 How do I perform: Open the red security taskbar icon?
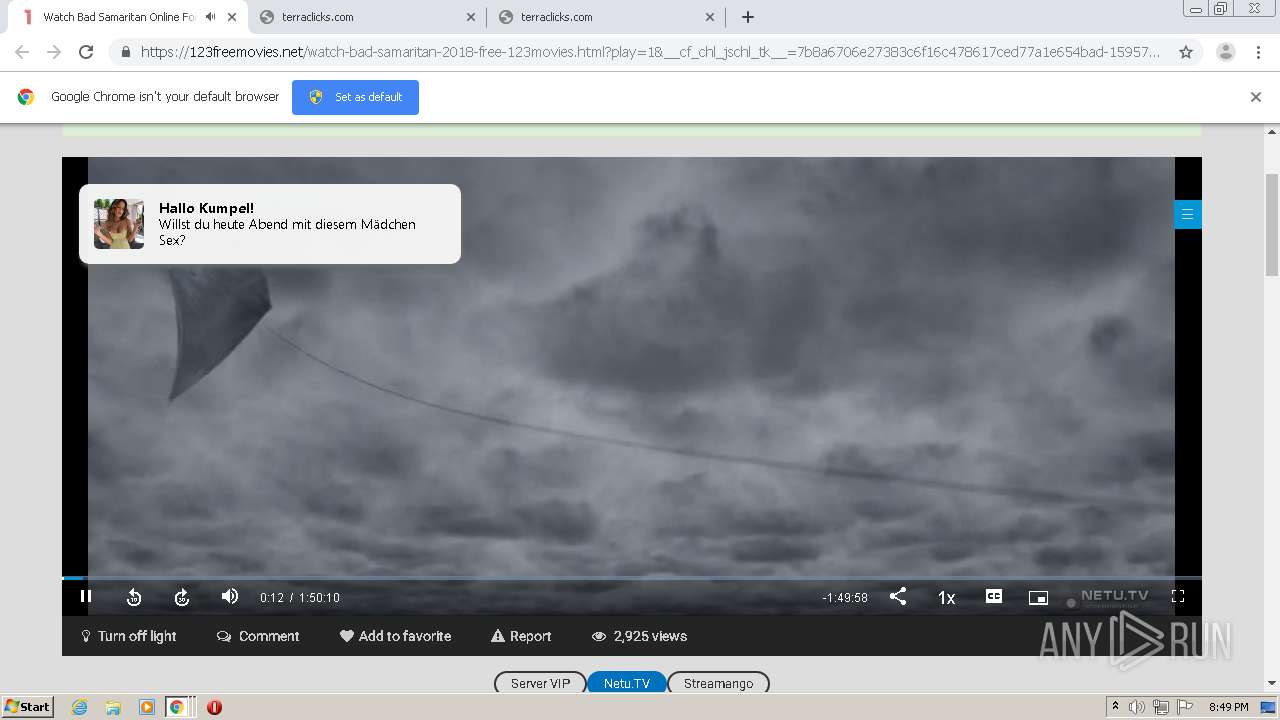pyautogui.click(x=214, y=707)
